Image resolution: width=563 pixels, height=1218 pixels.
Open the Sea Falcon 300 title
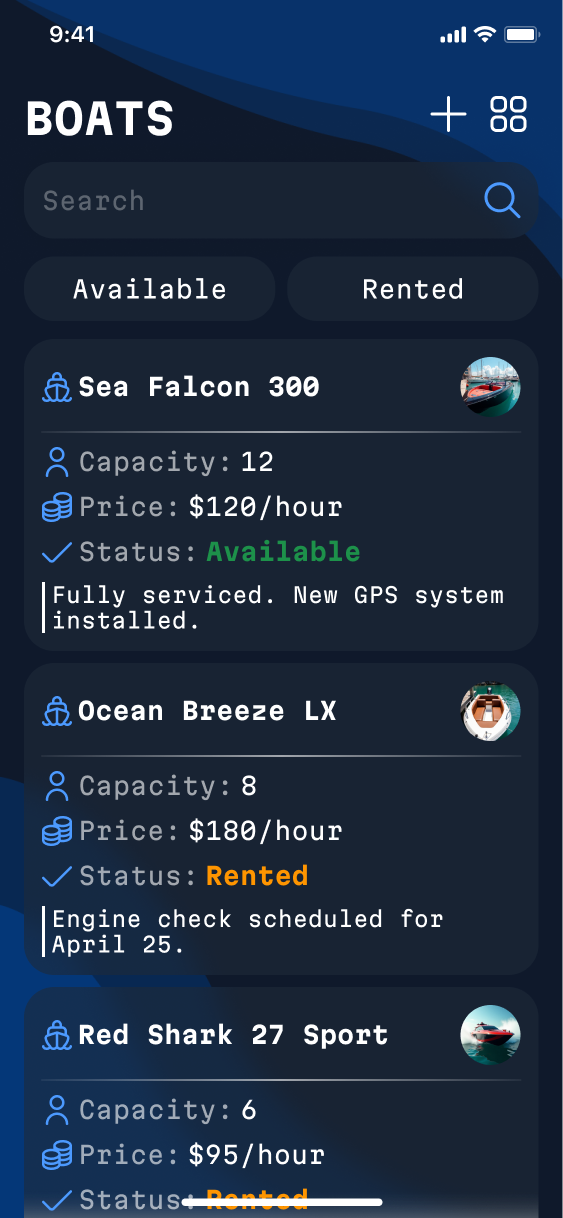[199, 387]
